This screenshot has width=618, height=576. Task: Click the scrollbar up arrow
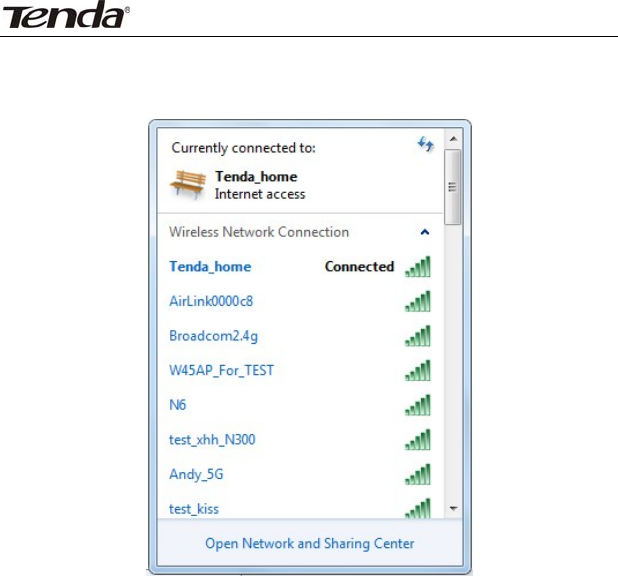[453, 139]
